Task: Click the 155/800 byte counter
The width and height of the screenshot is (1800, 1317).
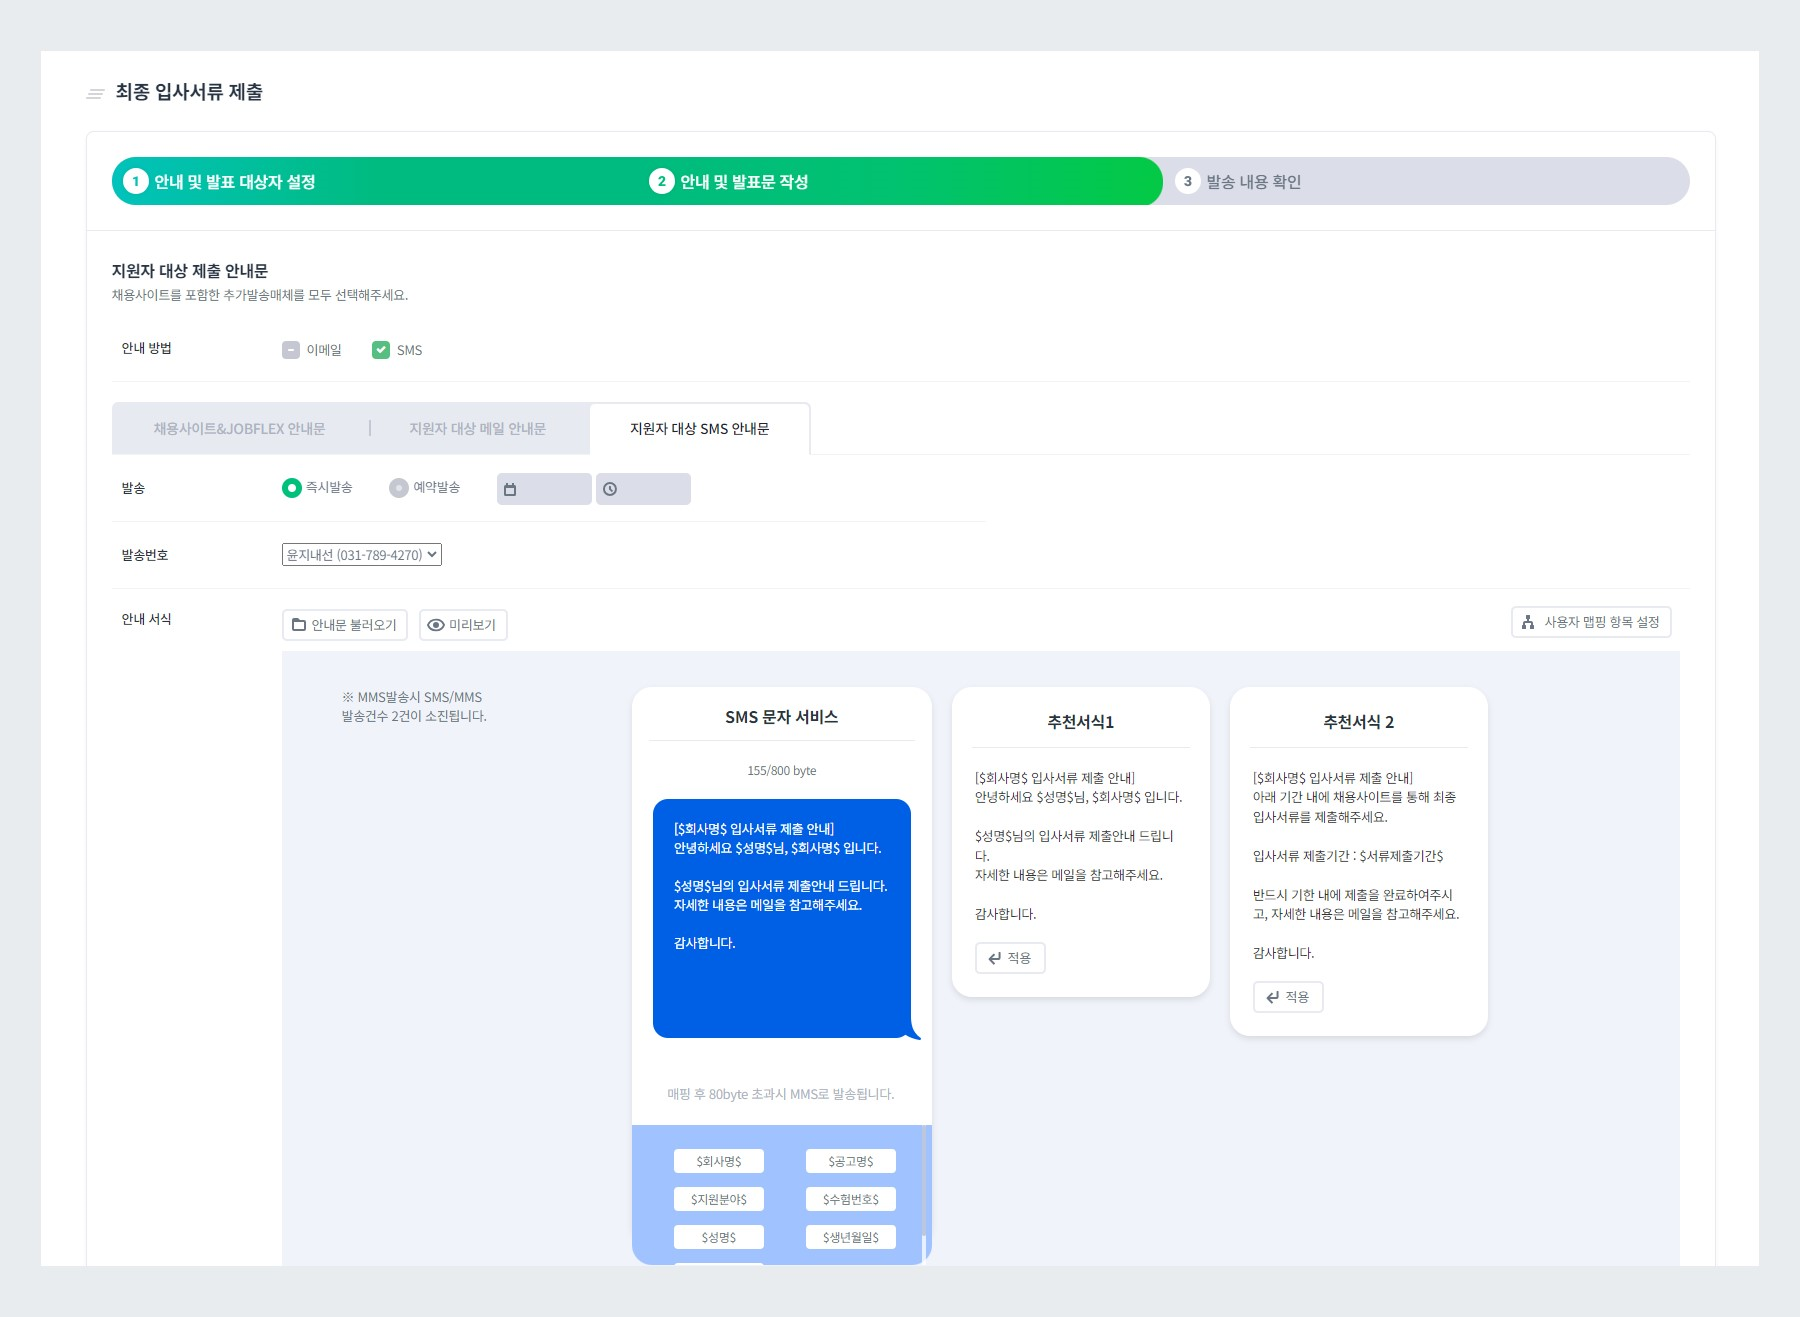Action: [x=782, y=771]
